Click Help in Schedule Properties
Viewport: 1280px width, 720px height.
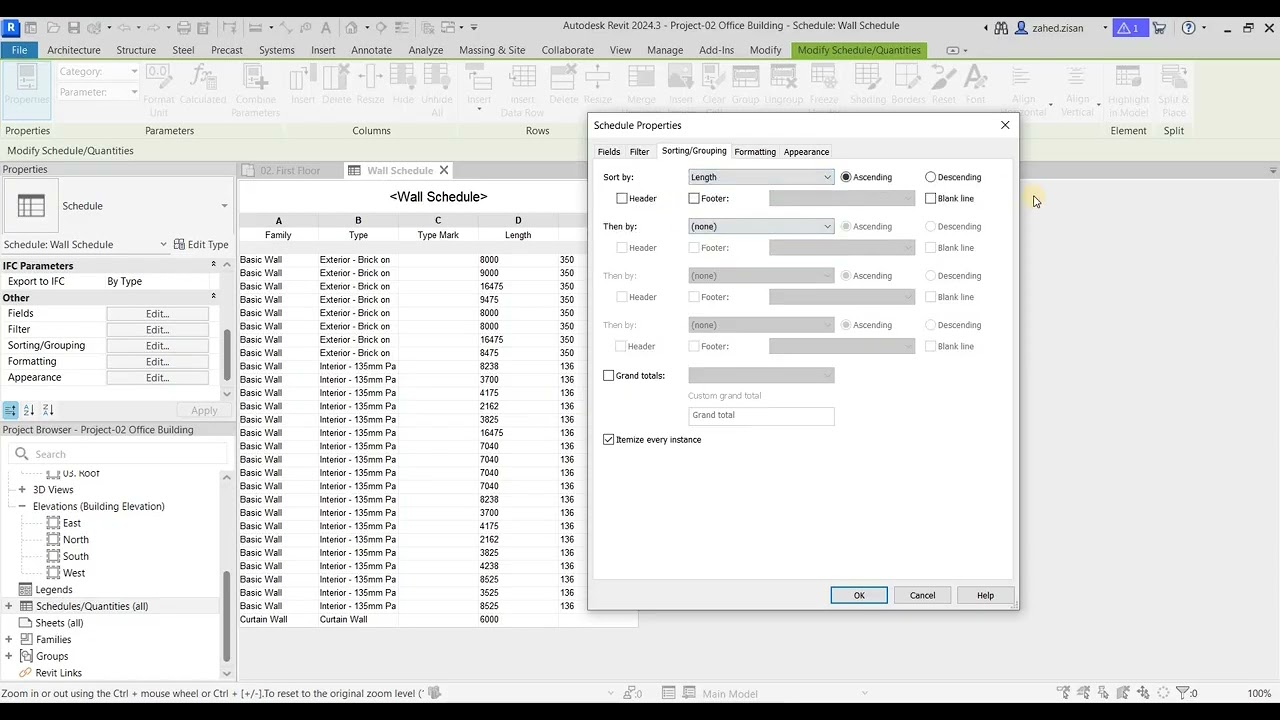(985, 595)
